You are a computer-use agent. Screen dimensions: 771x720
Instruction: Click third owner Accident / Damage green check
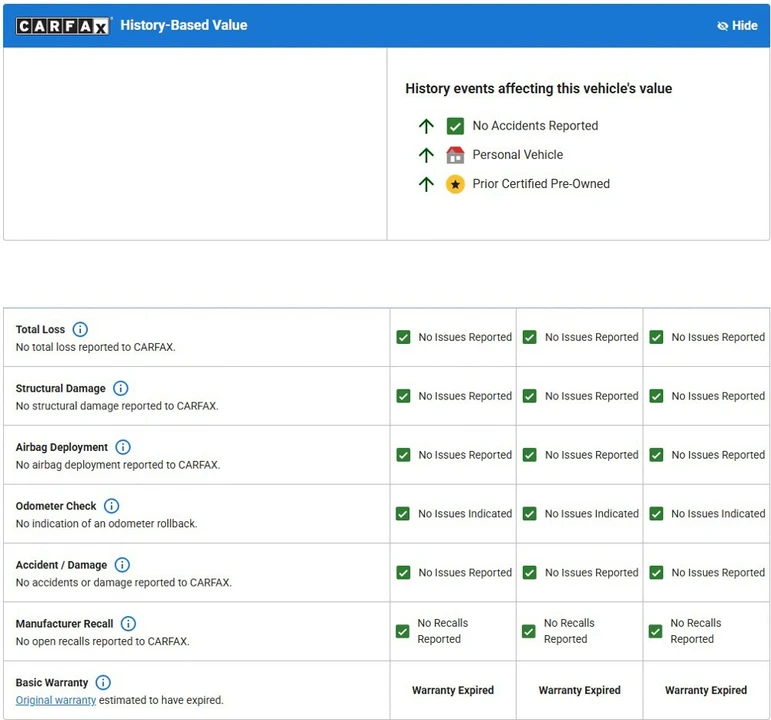pyautogui.click(x=656, y=572)
